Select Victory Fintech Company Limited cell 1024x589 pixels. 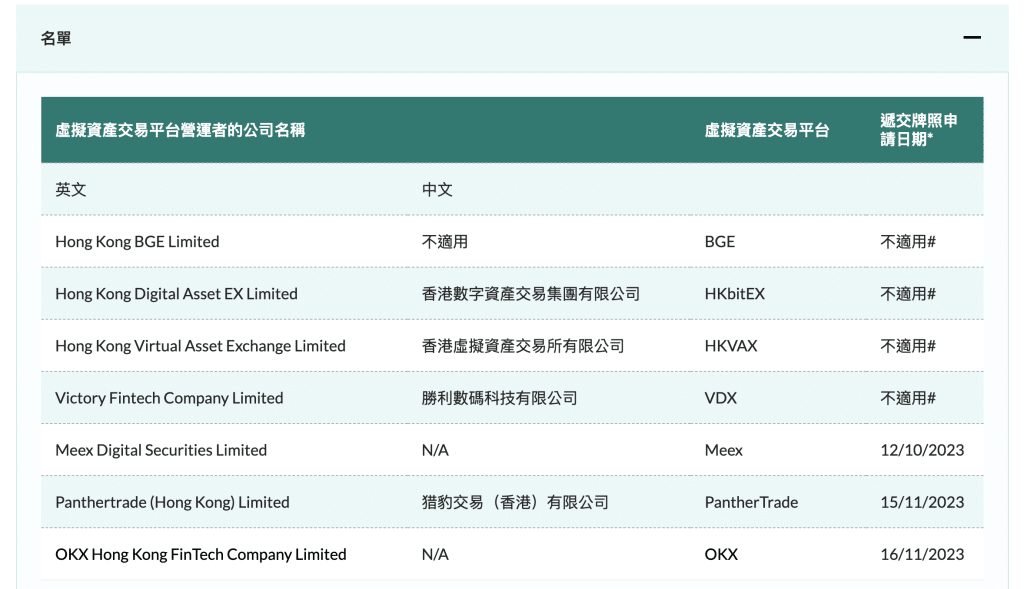[169, 398]
